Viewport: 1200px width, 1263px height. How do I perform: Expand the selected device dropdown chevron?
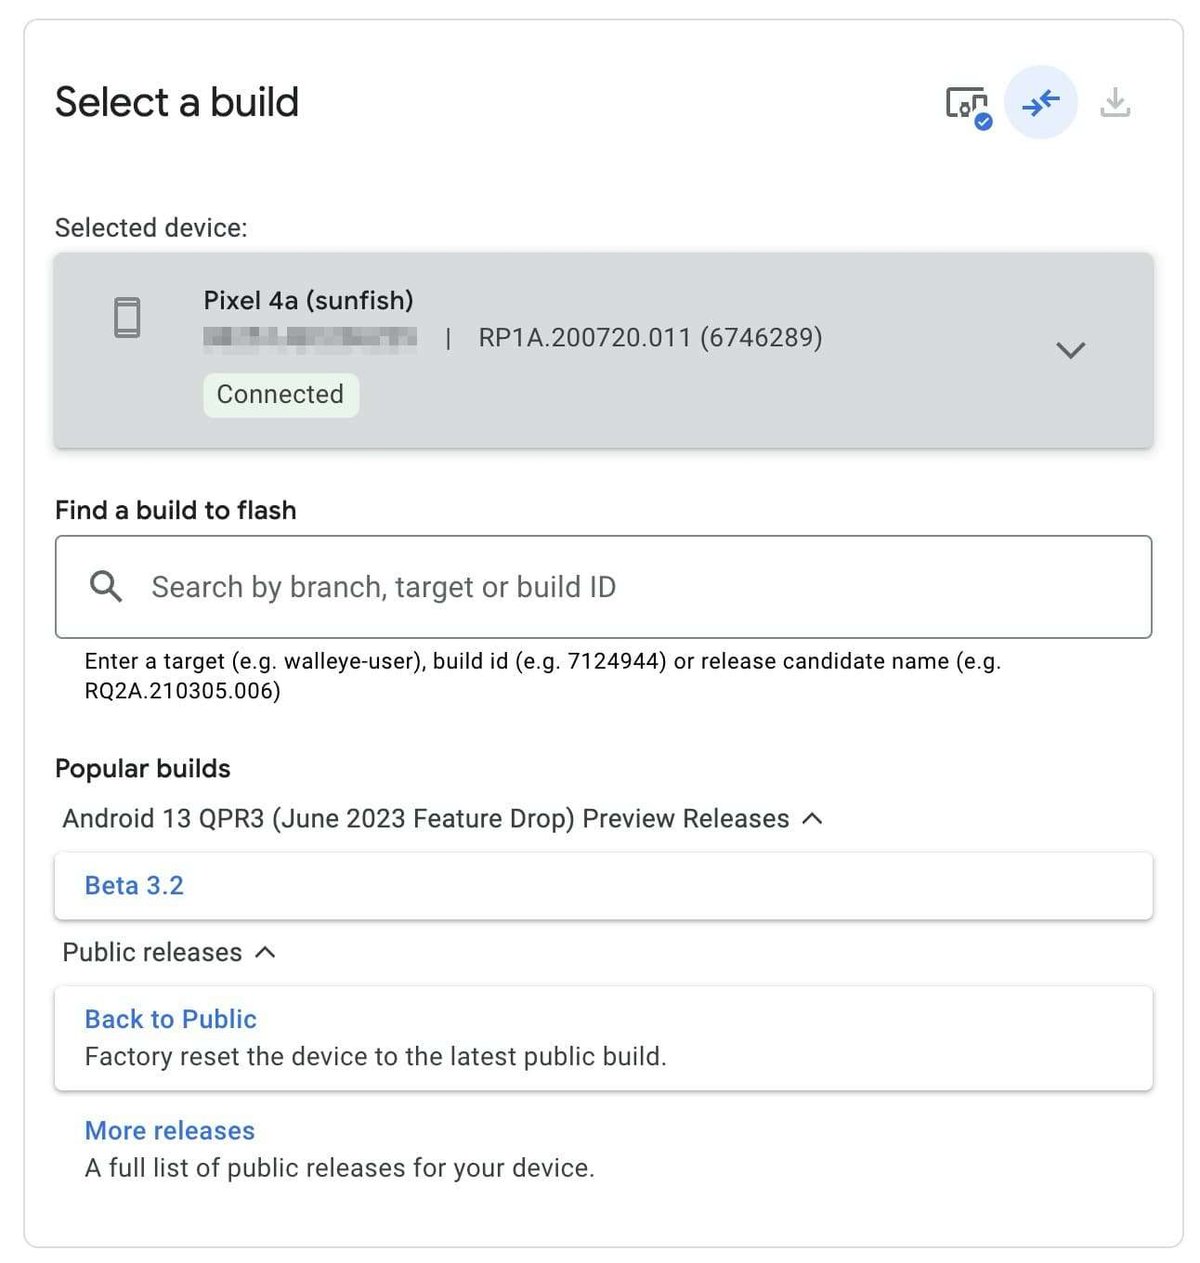click(x=1070, y=350)
